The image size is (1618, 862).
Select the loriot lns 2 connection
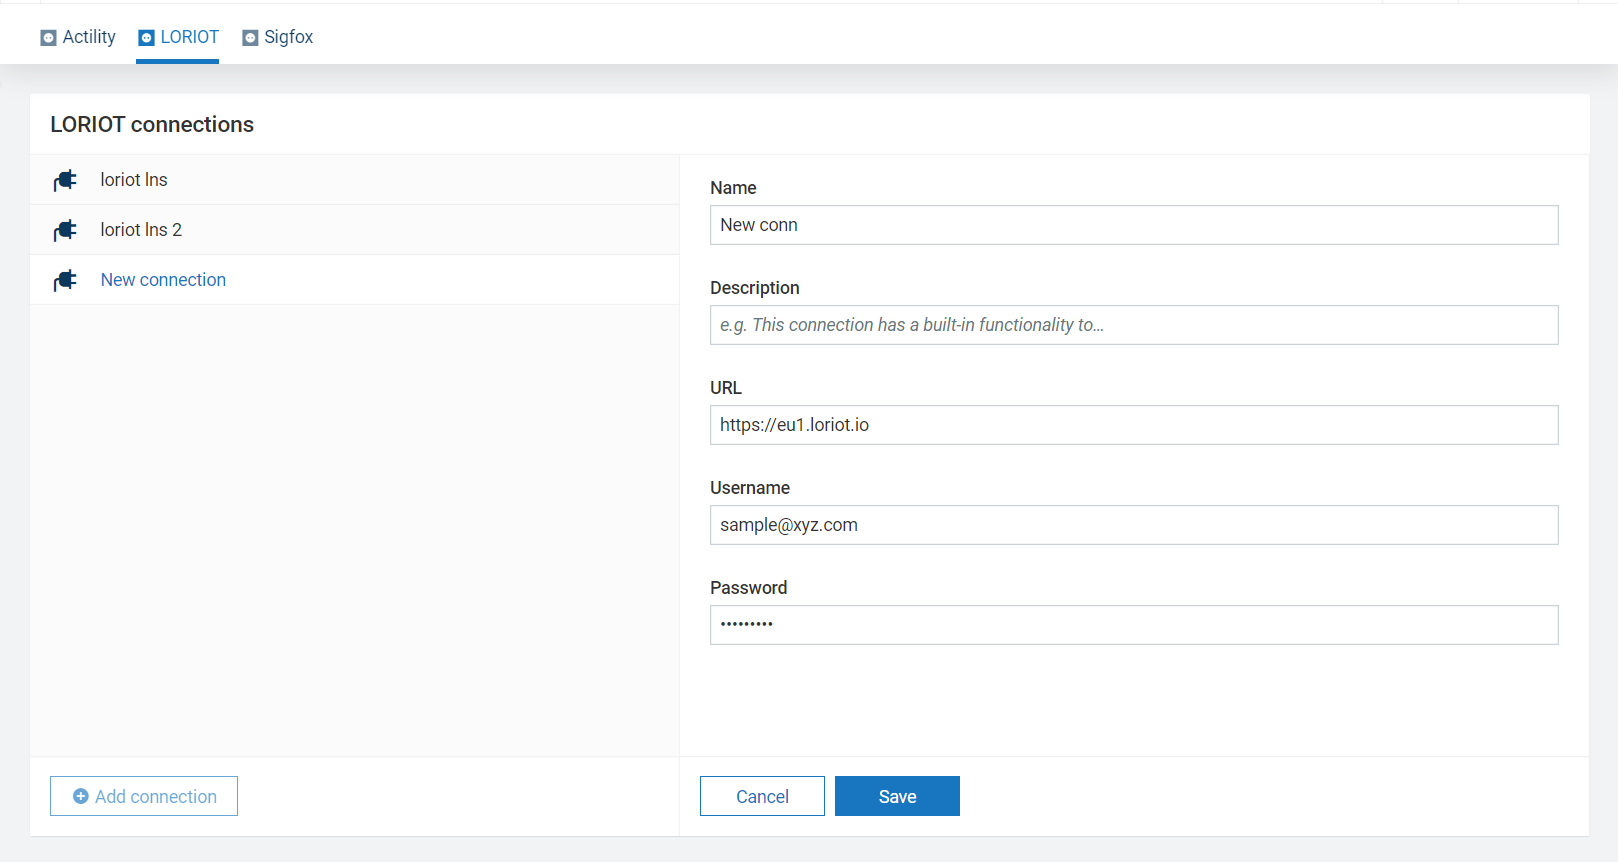[141, 230]
